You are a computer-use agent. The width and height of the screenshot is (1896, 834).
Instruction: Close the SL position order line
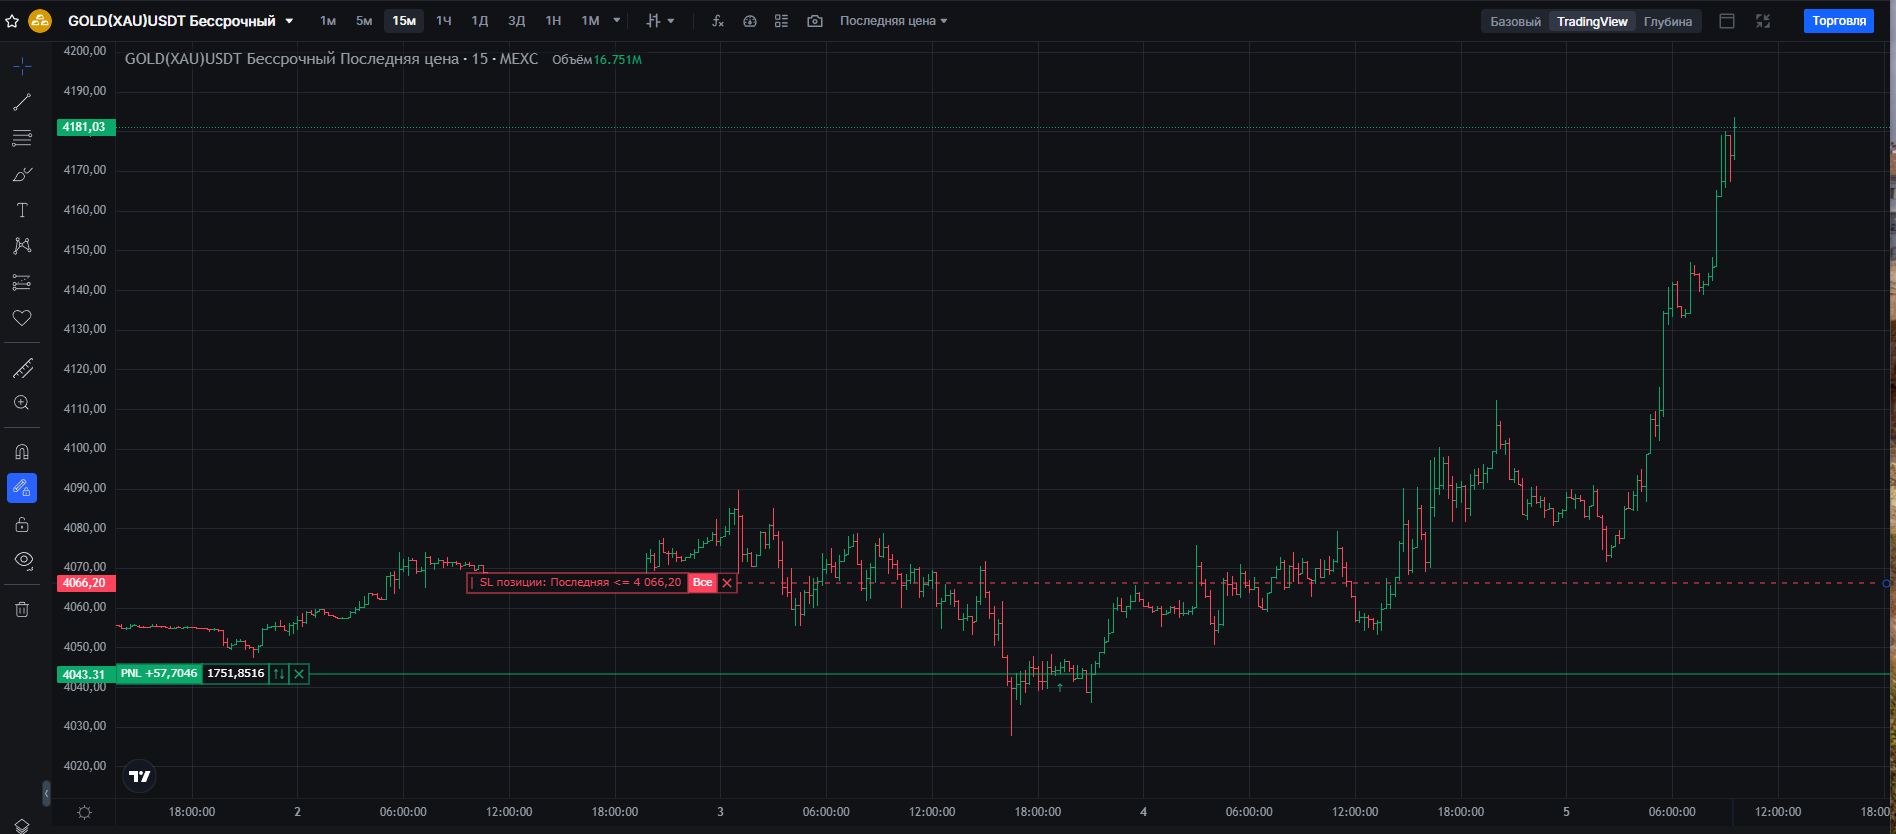(x=727, y=583)
